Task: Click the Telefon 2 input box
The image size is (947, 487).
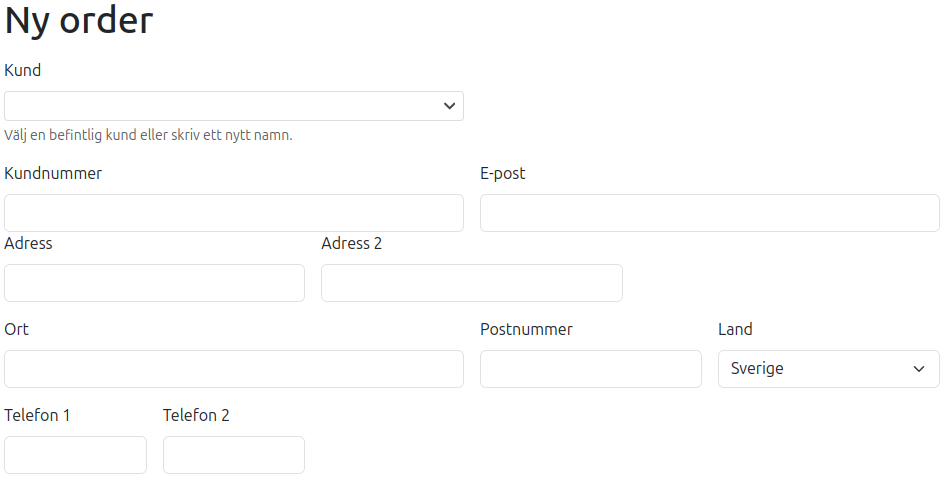Action: pyautogui.click(x=234, y=455)
